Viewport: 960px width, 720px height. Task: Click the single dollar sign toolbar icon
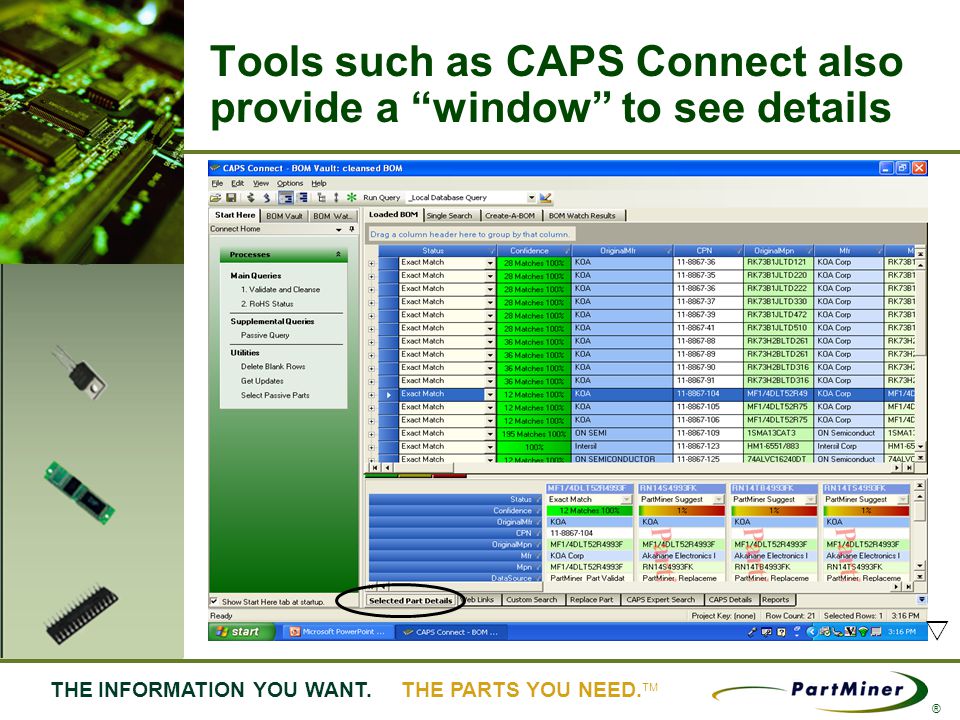pyautogui.click(x=266, y=198)
